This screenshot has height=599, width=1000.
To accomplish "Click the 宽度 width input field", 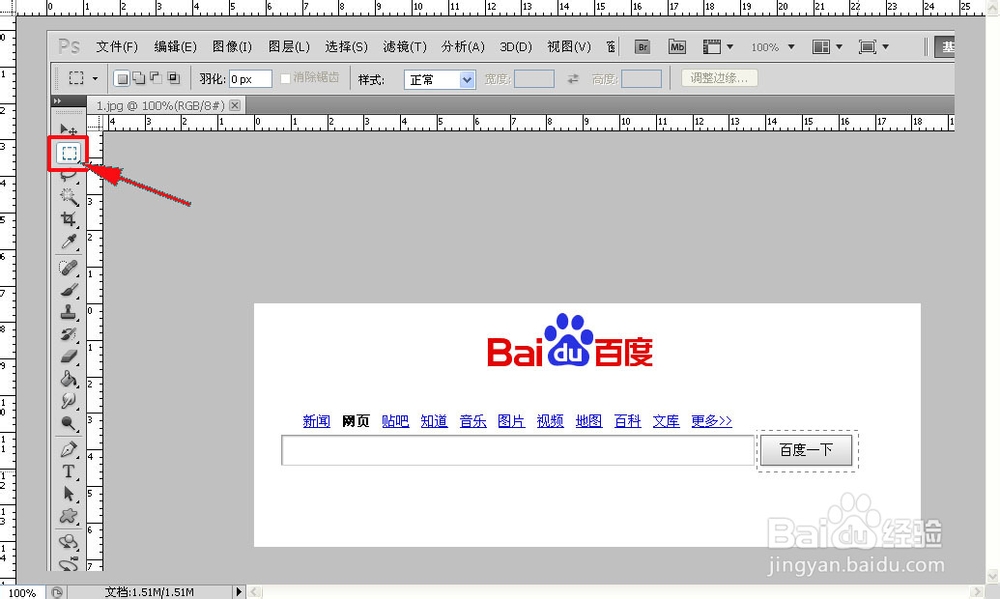I will 534,79.
